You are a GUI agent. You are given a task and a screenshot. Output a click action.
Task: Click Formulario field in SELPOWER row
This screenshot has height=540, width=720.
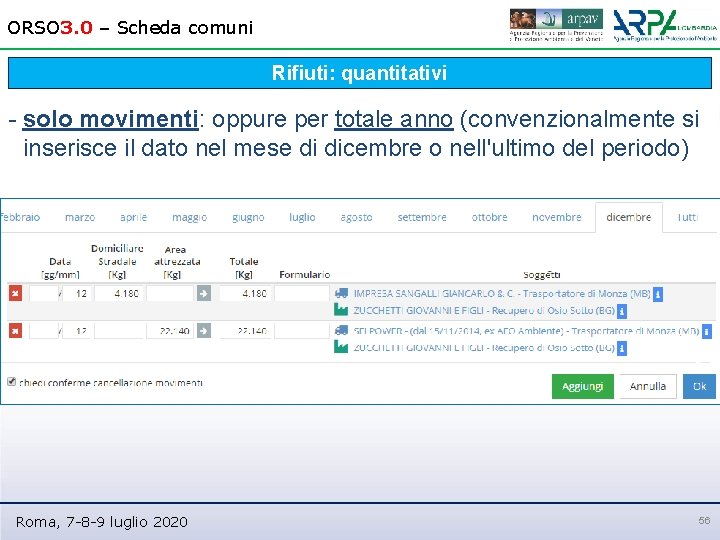[x=302, y=331]
